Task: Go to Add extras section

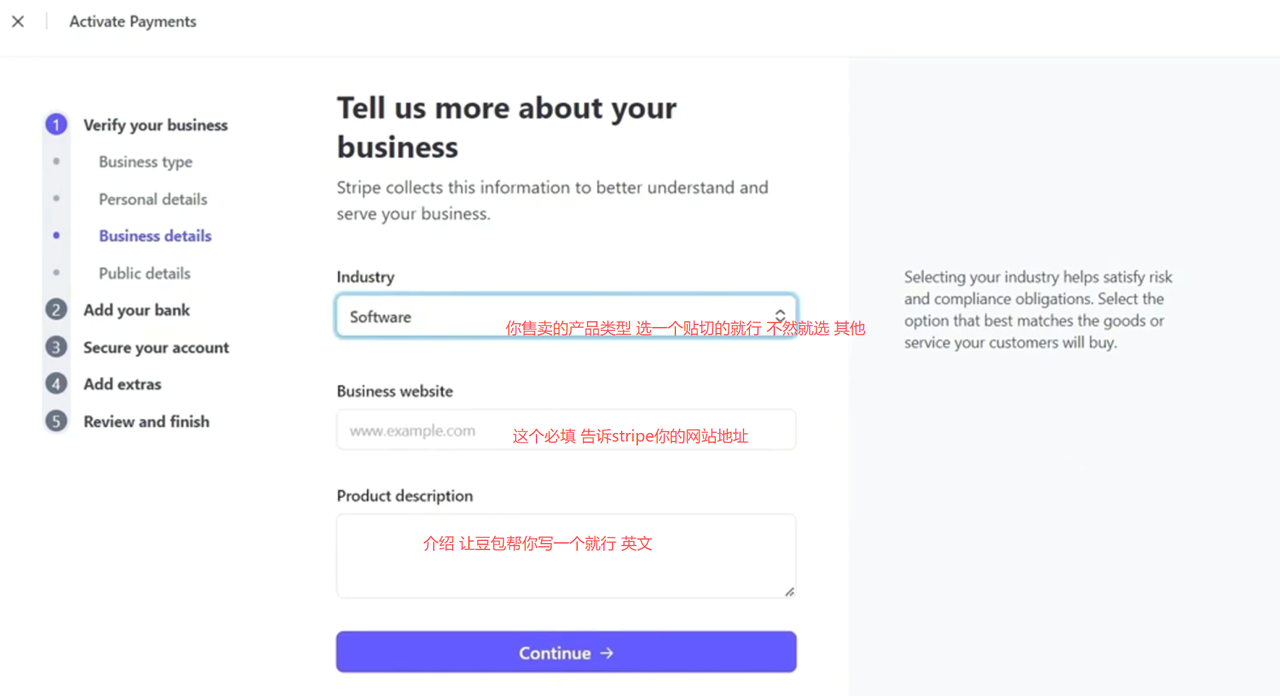Action: pos(122,384)
